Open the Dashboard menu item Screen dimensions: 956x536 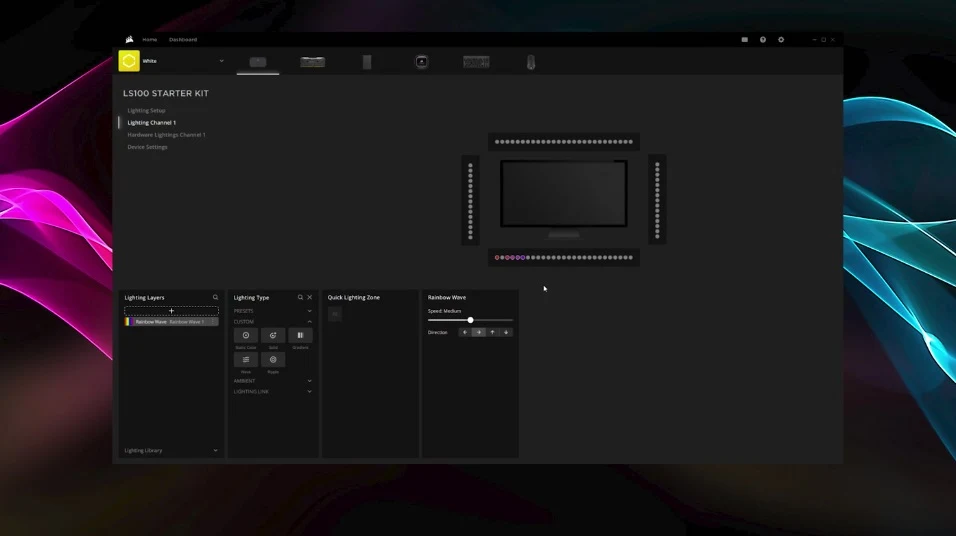click(x=183, y=40)
